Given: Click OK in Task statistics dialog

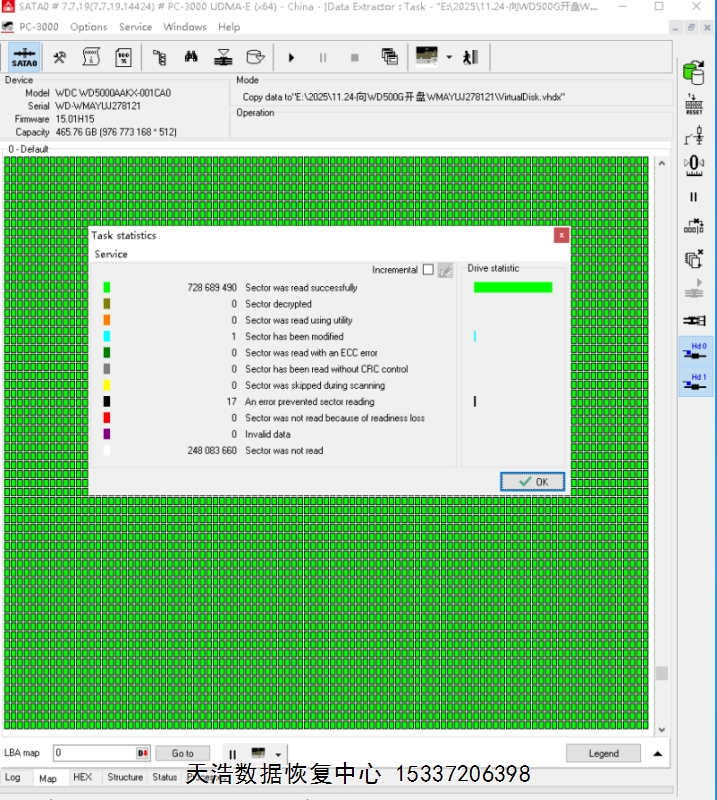Looking at the screenshot, I should pos(532,482).
